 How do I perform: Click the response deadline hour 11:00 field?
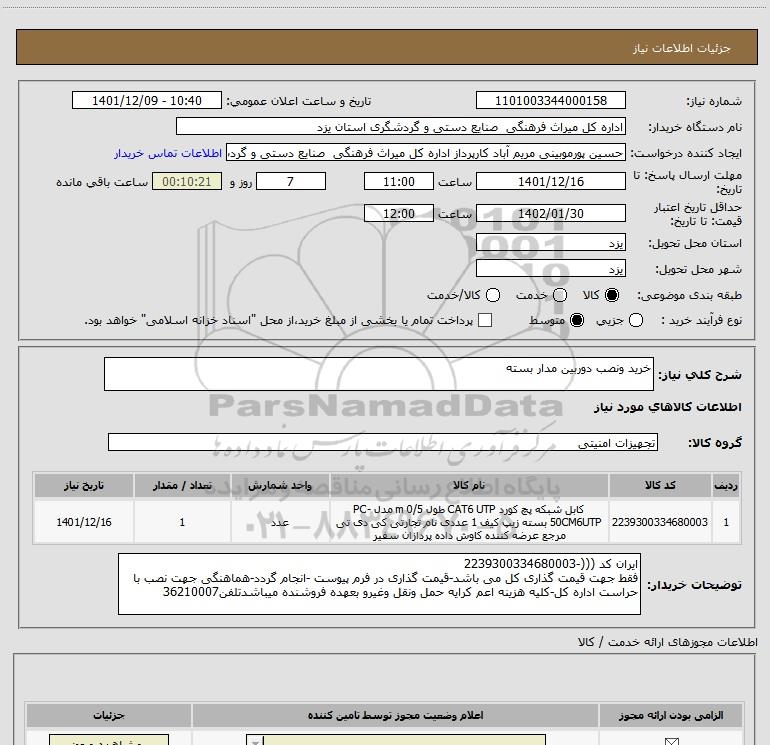pyautogui.click(x=399, y=181)
